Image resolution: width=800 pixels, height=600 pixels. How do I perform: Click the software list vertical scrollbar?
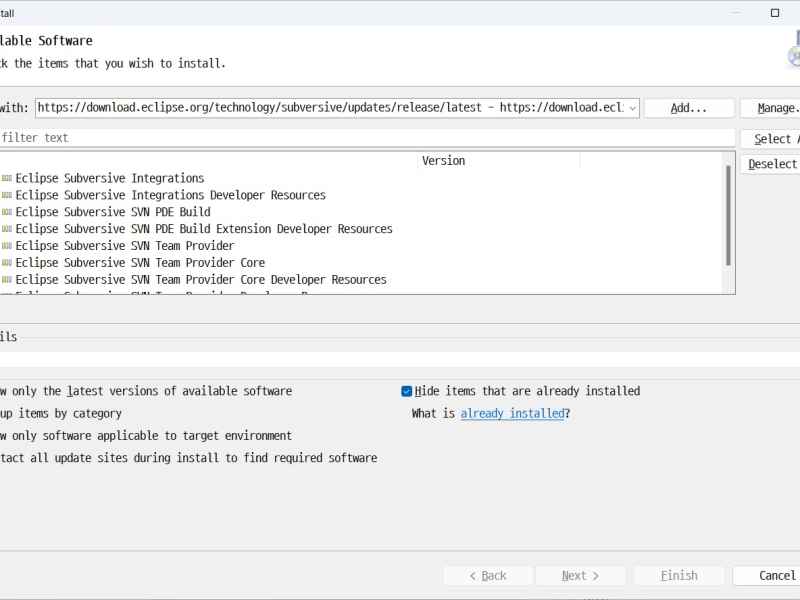point(728,215)
